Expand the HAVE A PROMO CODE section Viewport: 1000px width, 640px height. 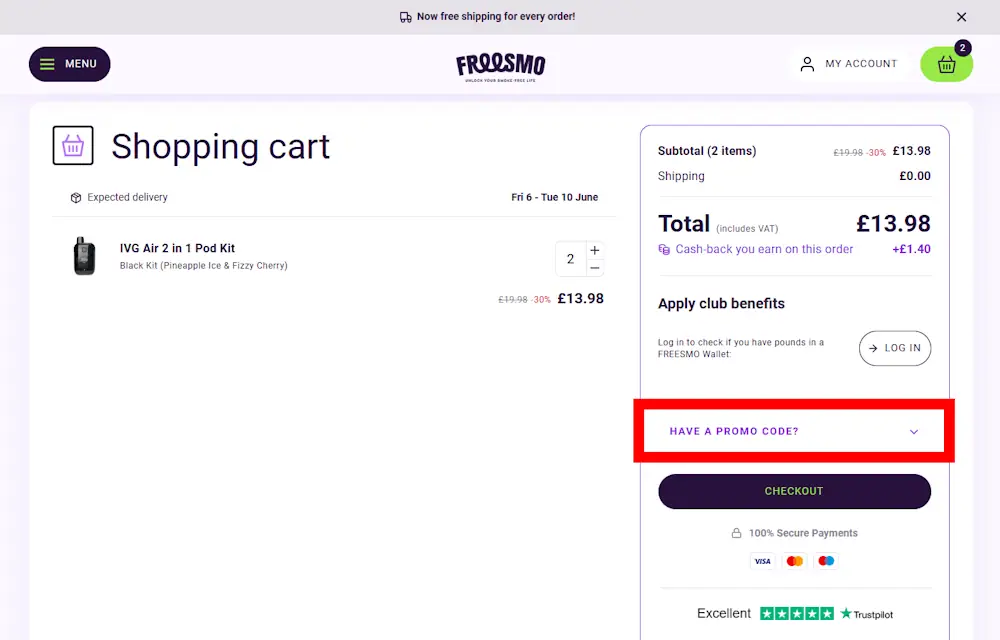[x=794, y=431]
